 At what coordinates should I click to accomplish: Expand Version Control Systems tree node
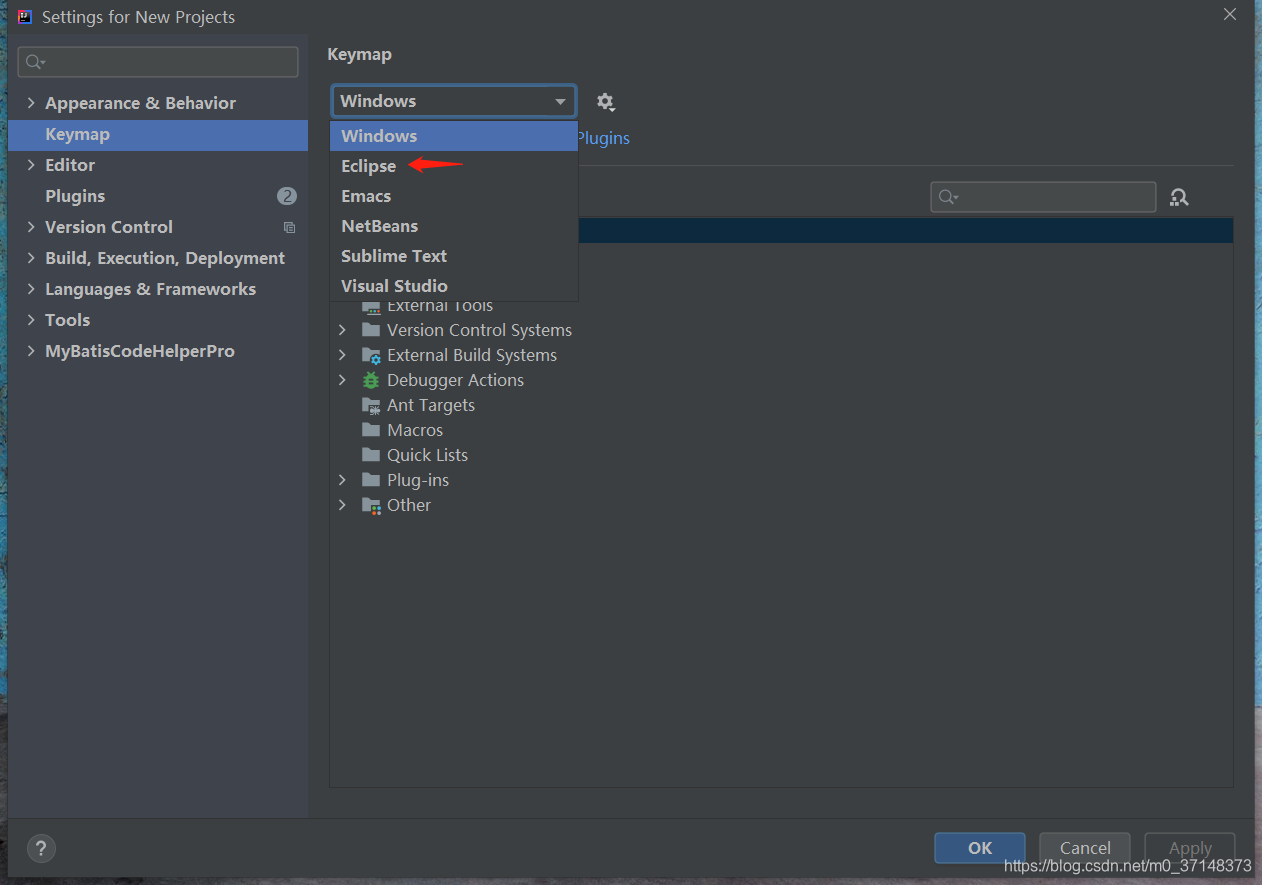tap(342, 330)
